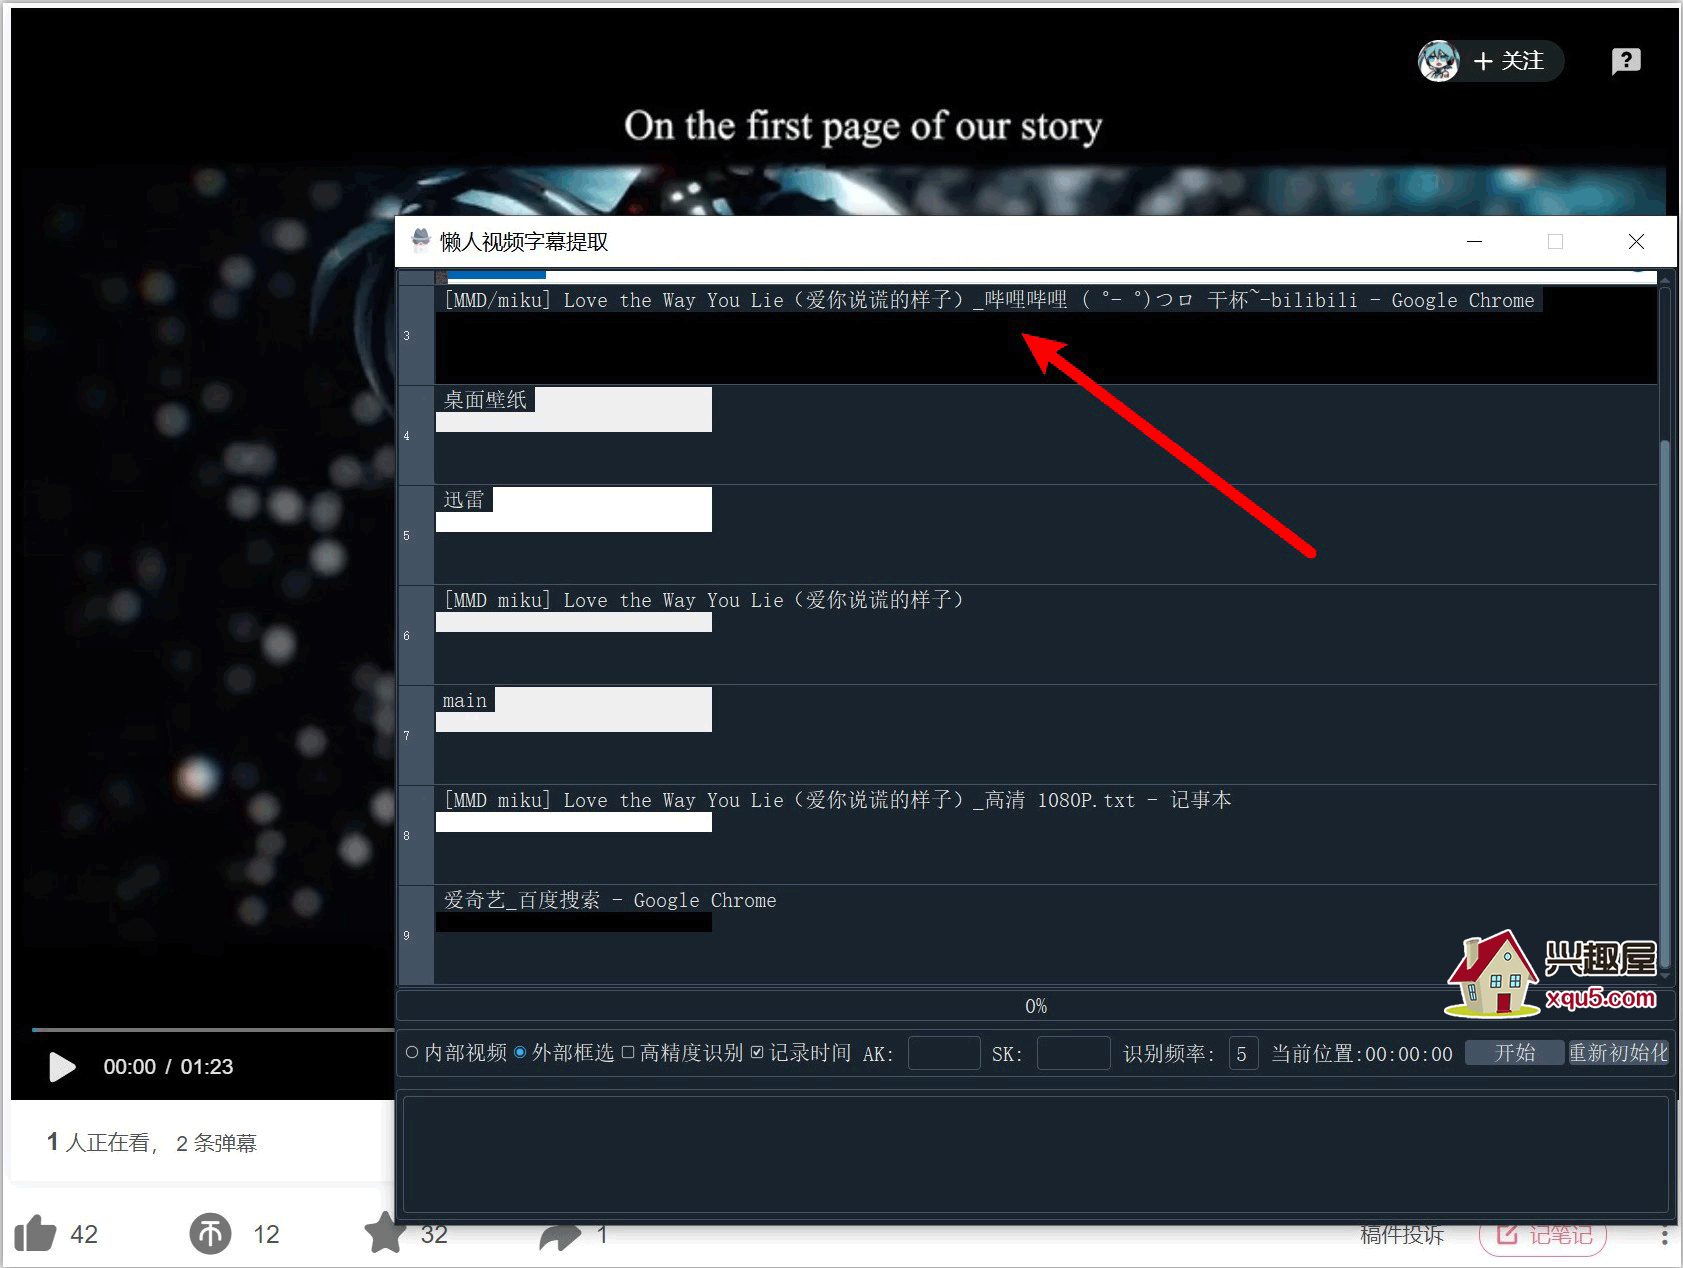Minimize the 懒人视频字幕提取 window
1683x1268 pixels.
[x=1474, y=242]
